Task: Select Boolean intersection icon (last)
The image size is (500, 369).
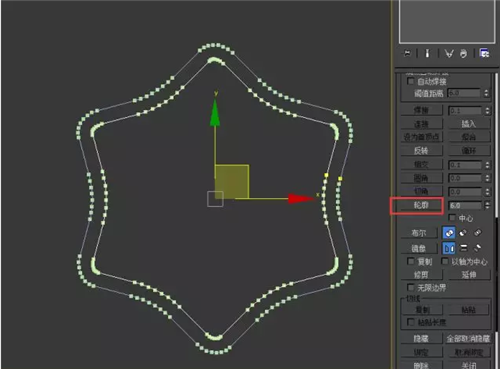Action: pos(478,233)
